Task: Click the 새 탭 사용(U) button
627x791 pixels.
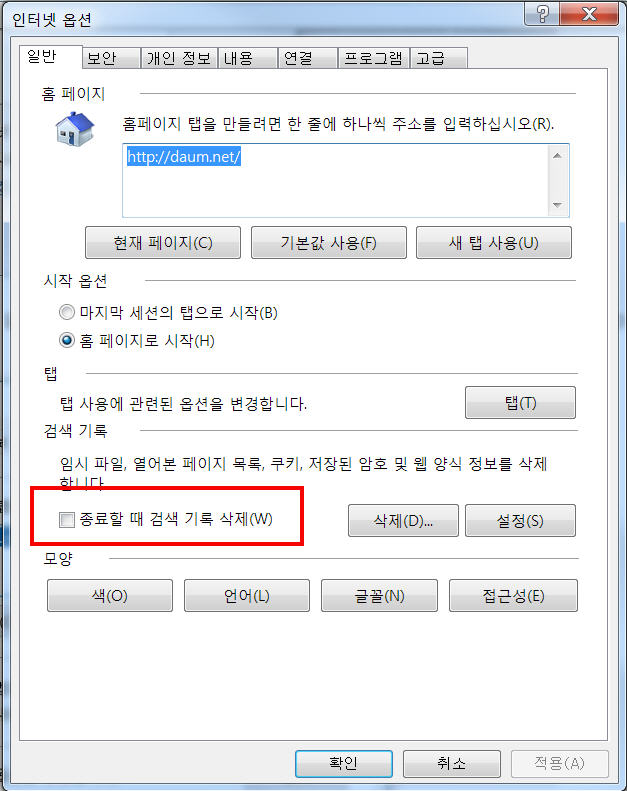Action: pyautogui.click(x=494, y=243)
